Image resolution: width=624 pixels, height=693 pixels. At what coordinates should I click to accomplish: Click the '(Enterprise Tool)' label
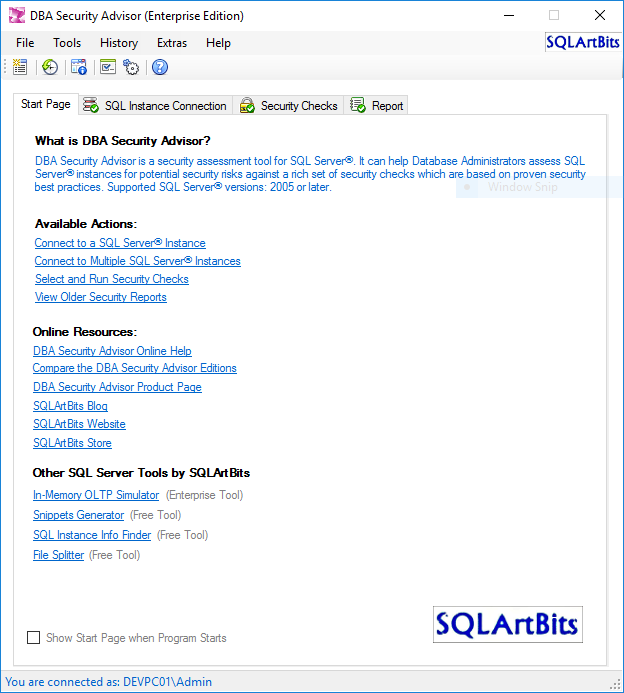coord(205,495)
